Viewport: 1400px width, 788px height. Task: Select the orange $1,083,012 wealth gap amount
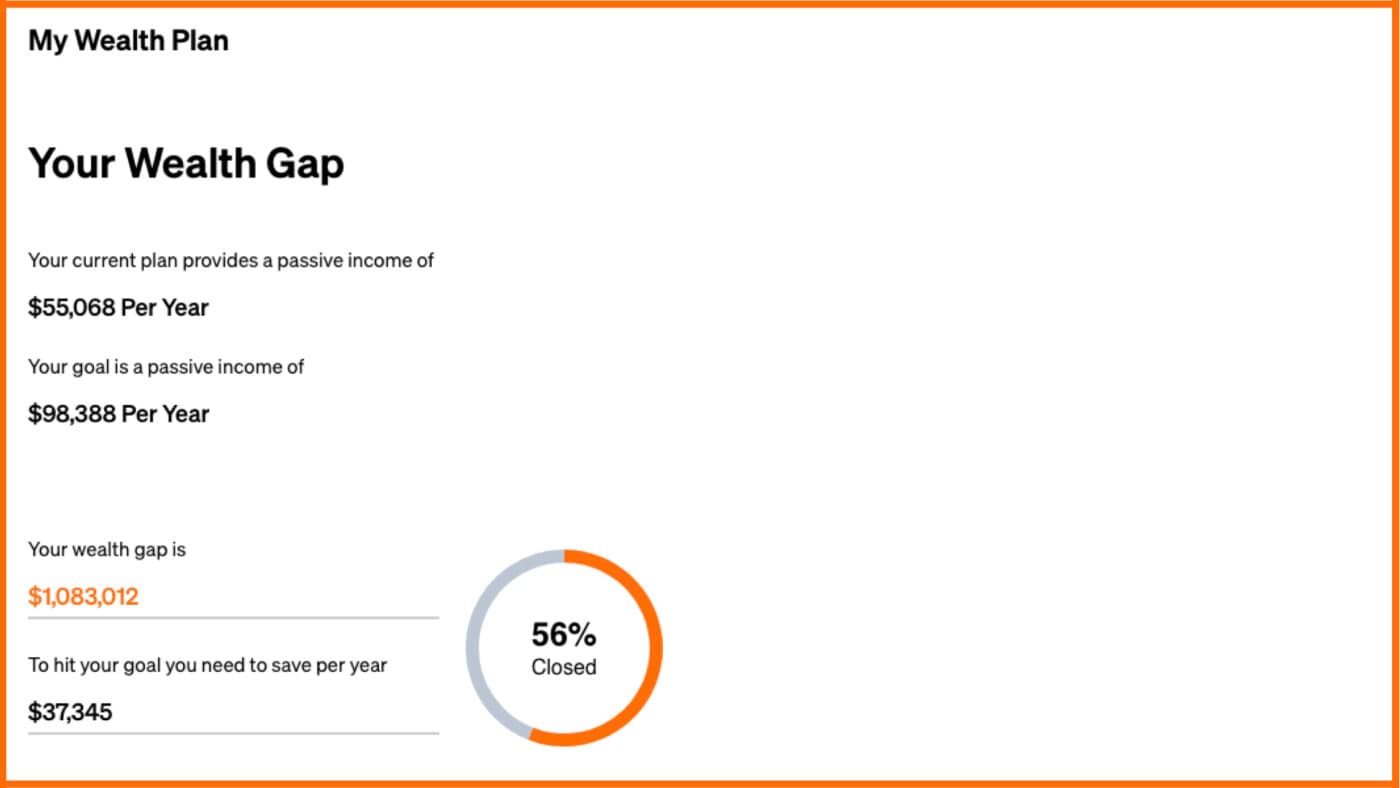83,597
